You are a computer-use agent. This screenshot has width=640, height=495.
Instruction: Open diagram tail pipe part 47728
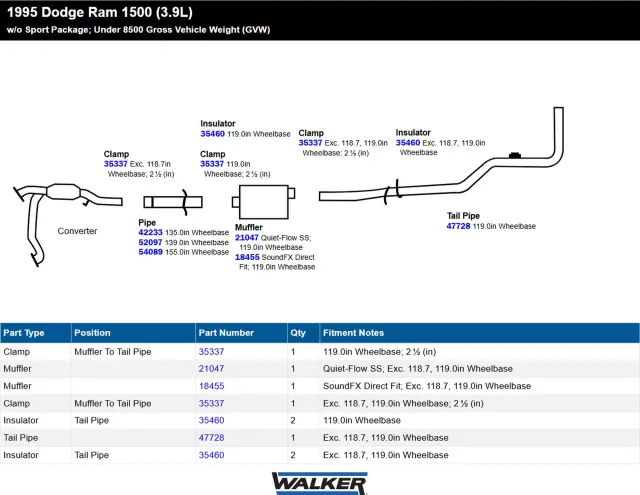458,226
